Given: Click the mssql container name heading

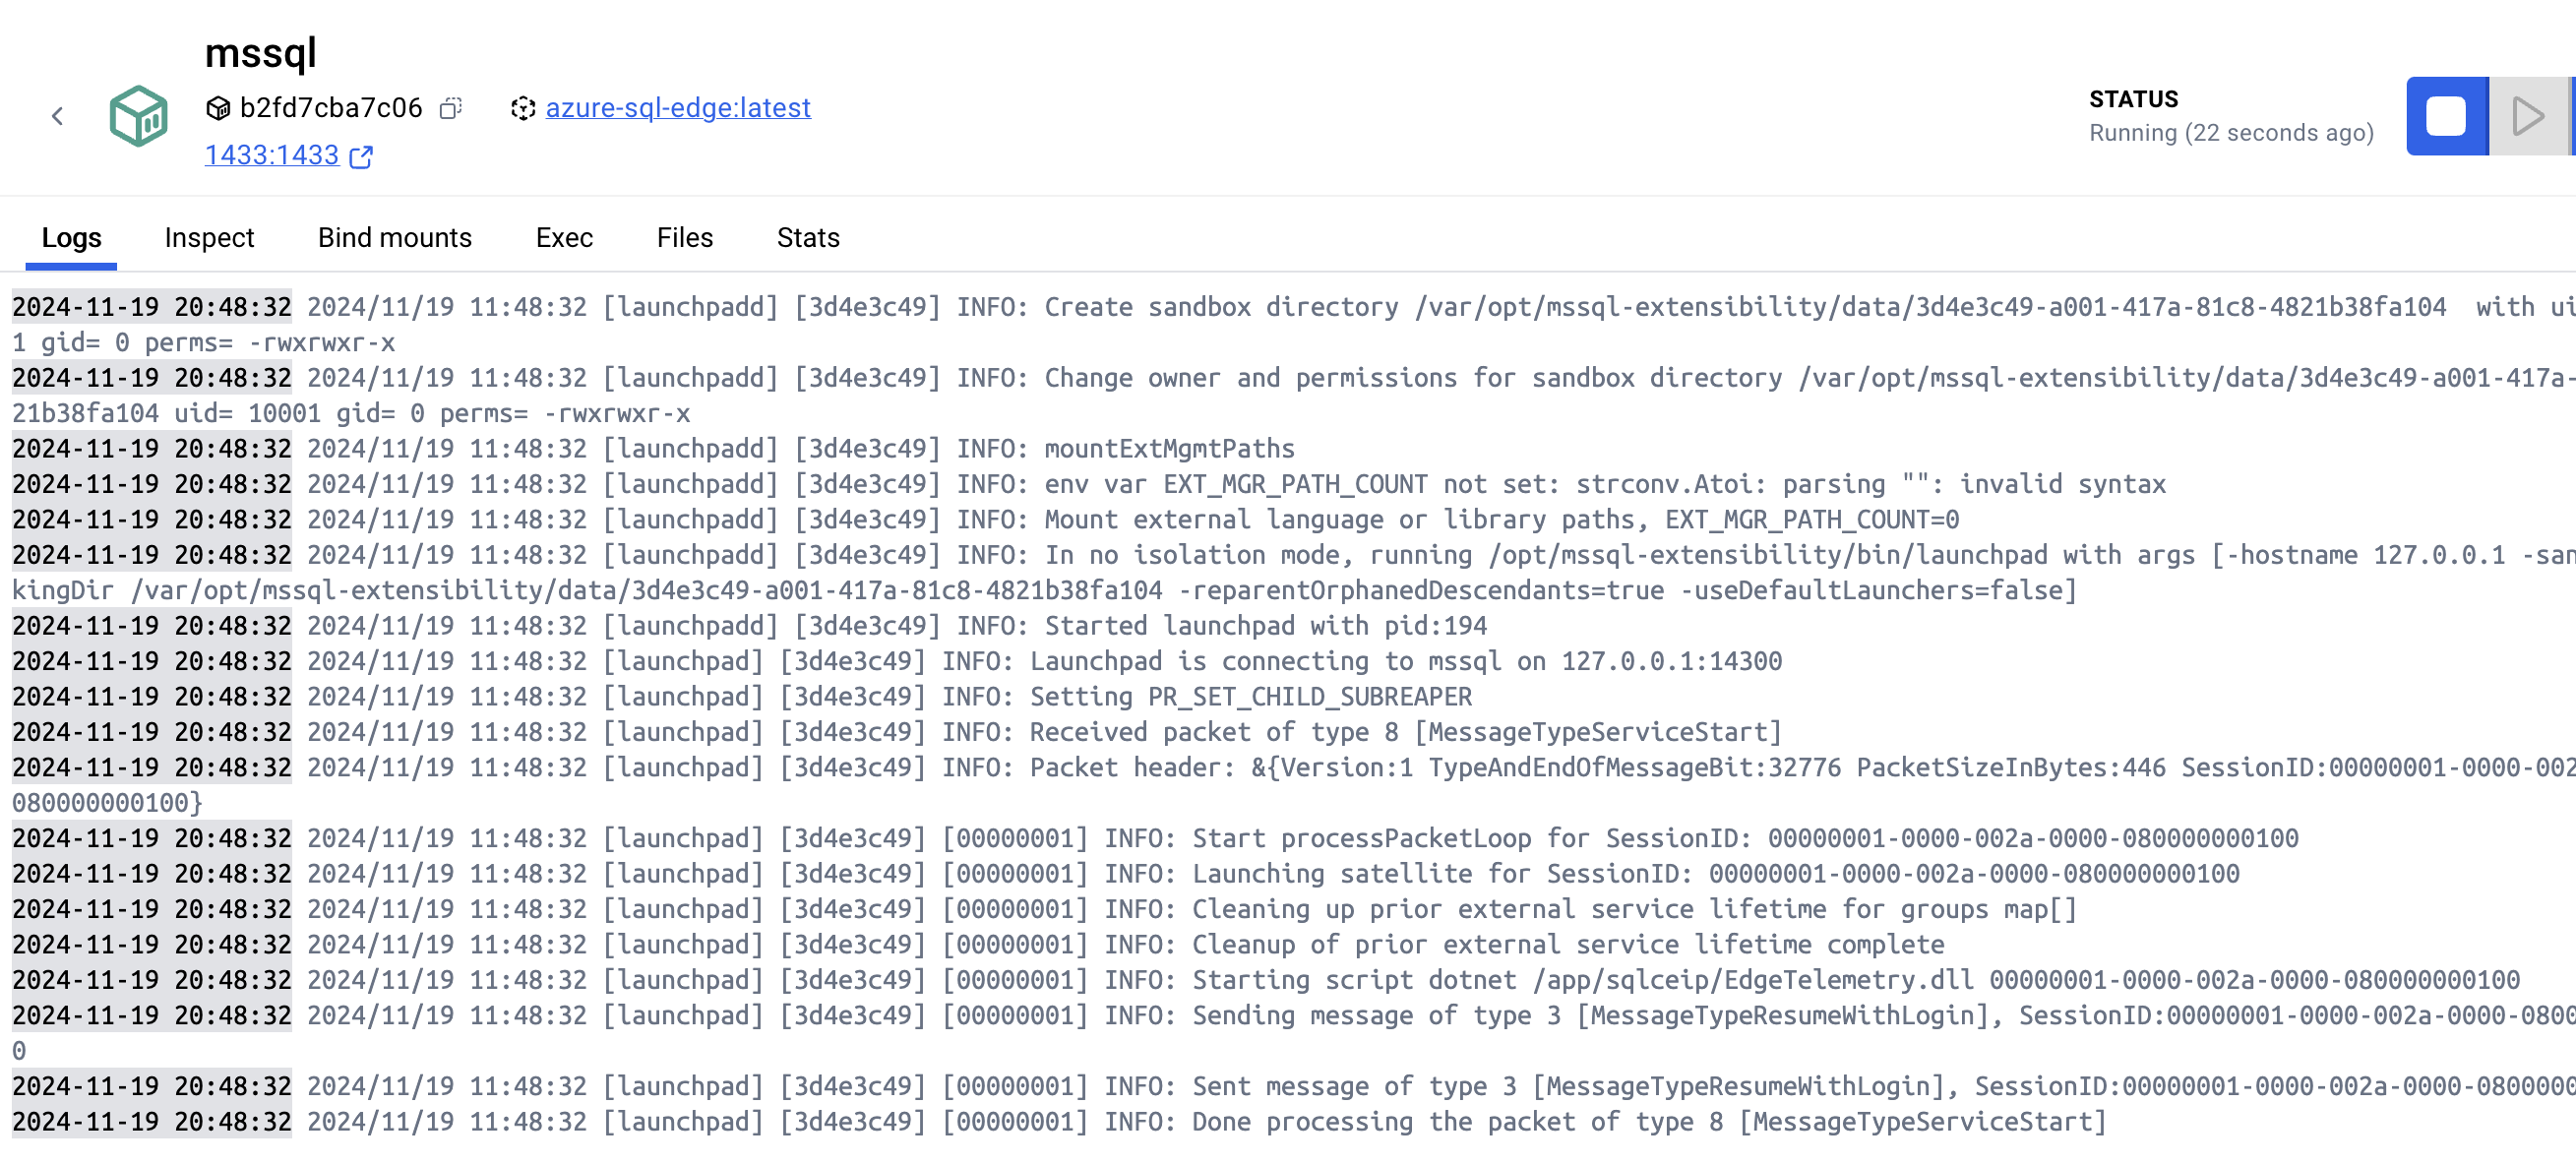Looking at the screenshot, I should click(x=260, y=53).
